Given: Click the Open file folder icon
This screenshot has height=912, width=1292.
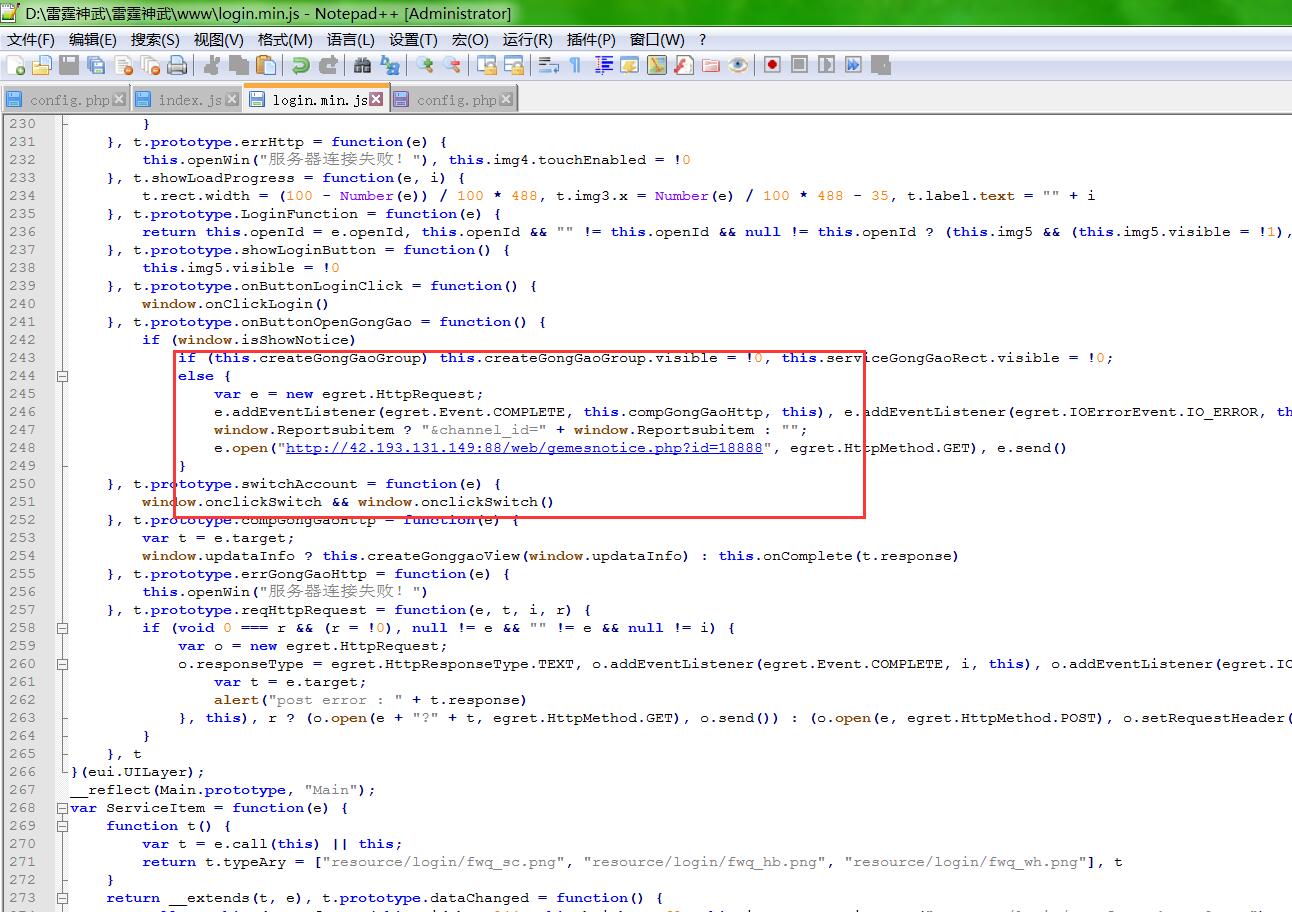Looking at the screenshot, I should click(x=42, y=66).
